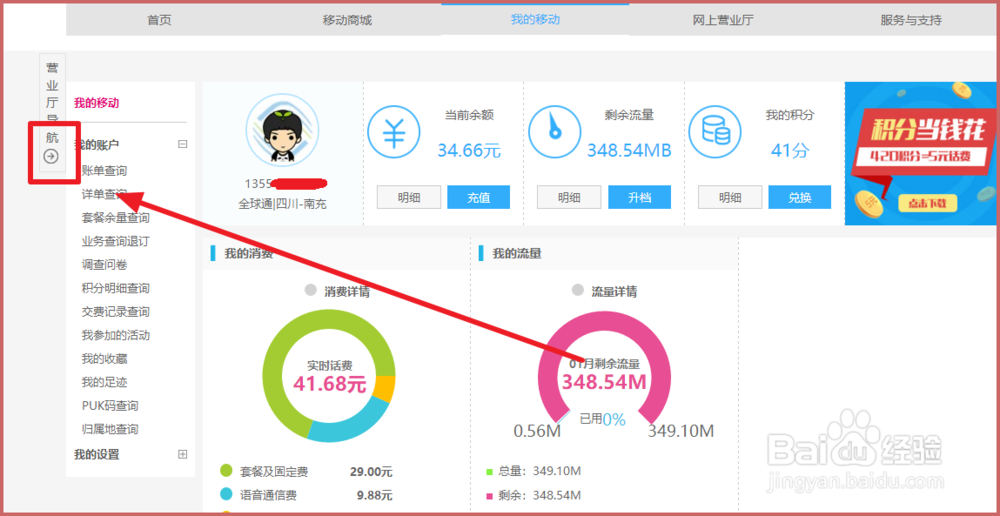The image size is (1000, 516).
Task: Open 我参加的活动 link
Action: [115, 335]
